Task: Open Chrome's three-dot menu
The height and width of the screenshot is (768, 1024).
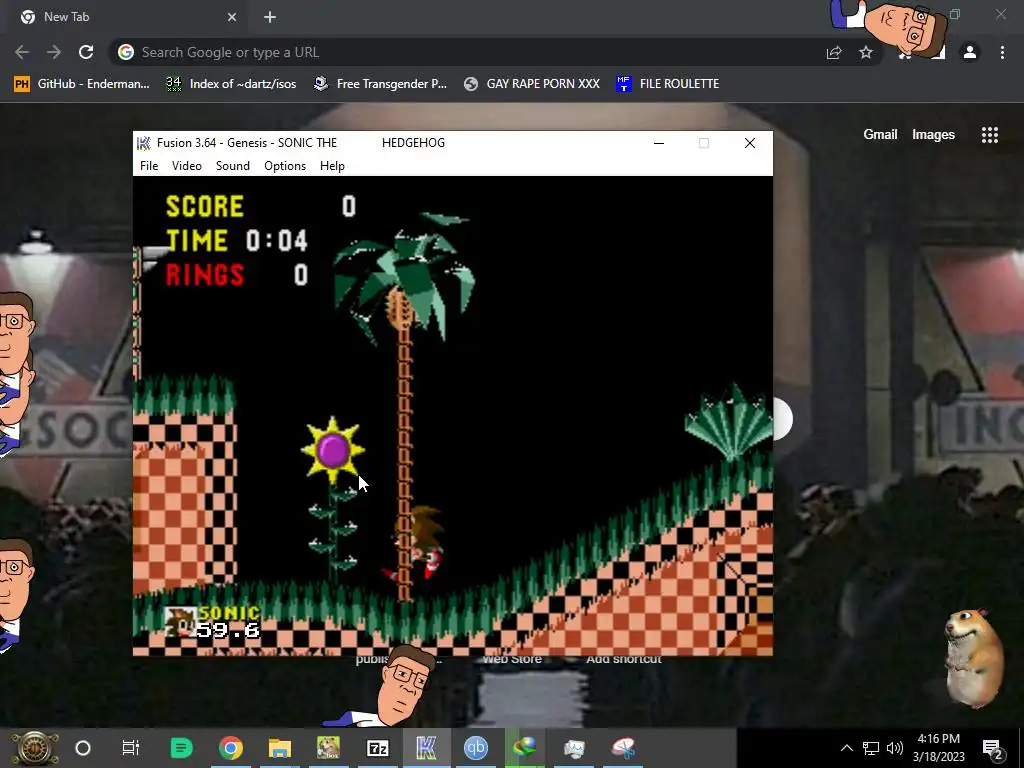Action: 1002,52
